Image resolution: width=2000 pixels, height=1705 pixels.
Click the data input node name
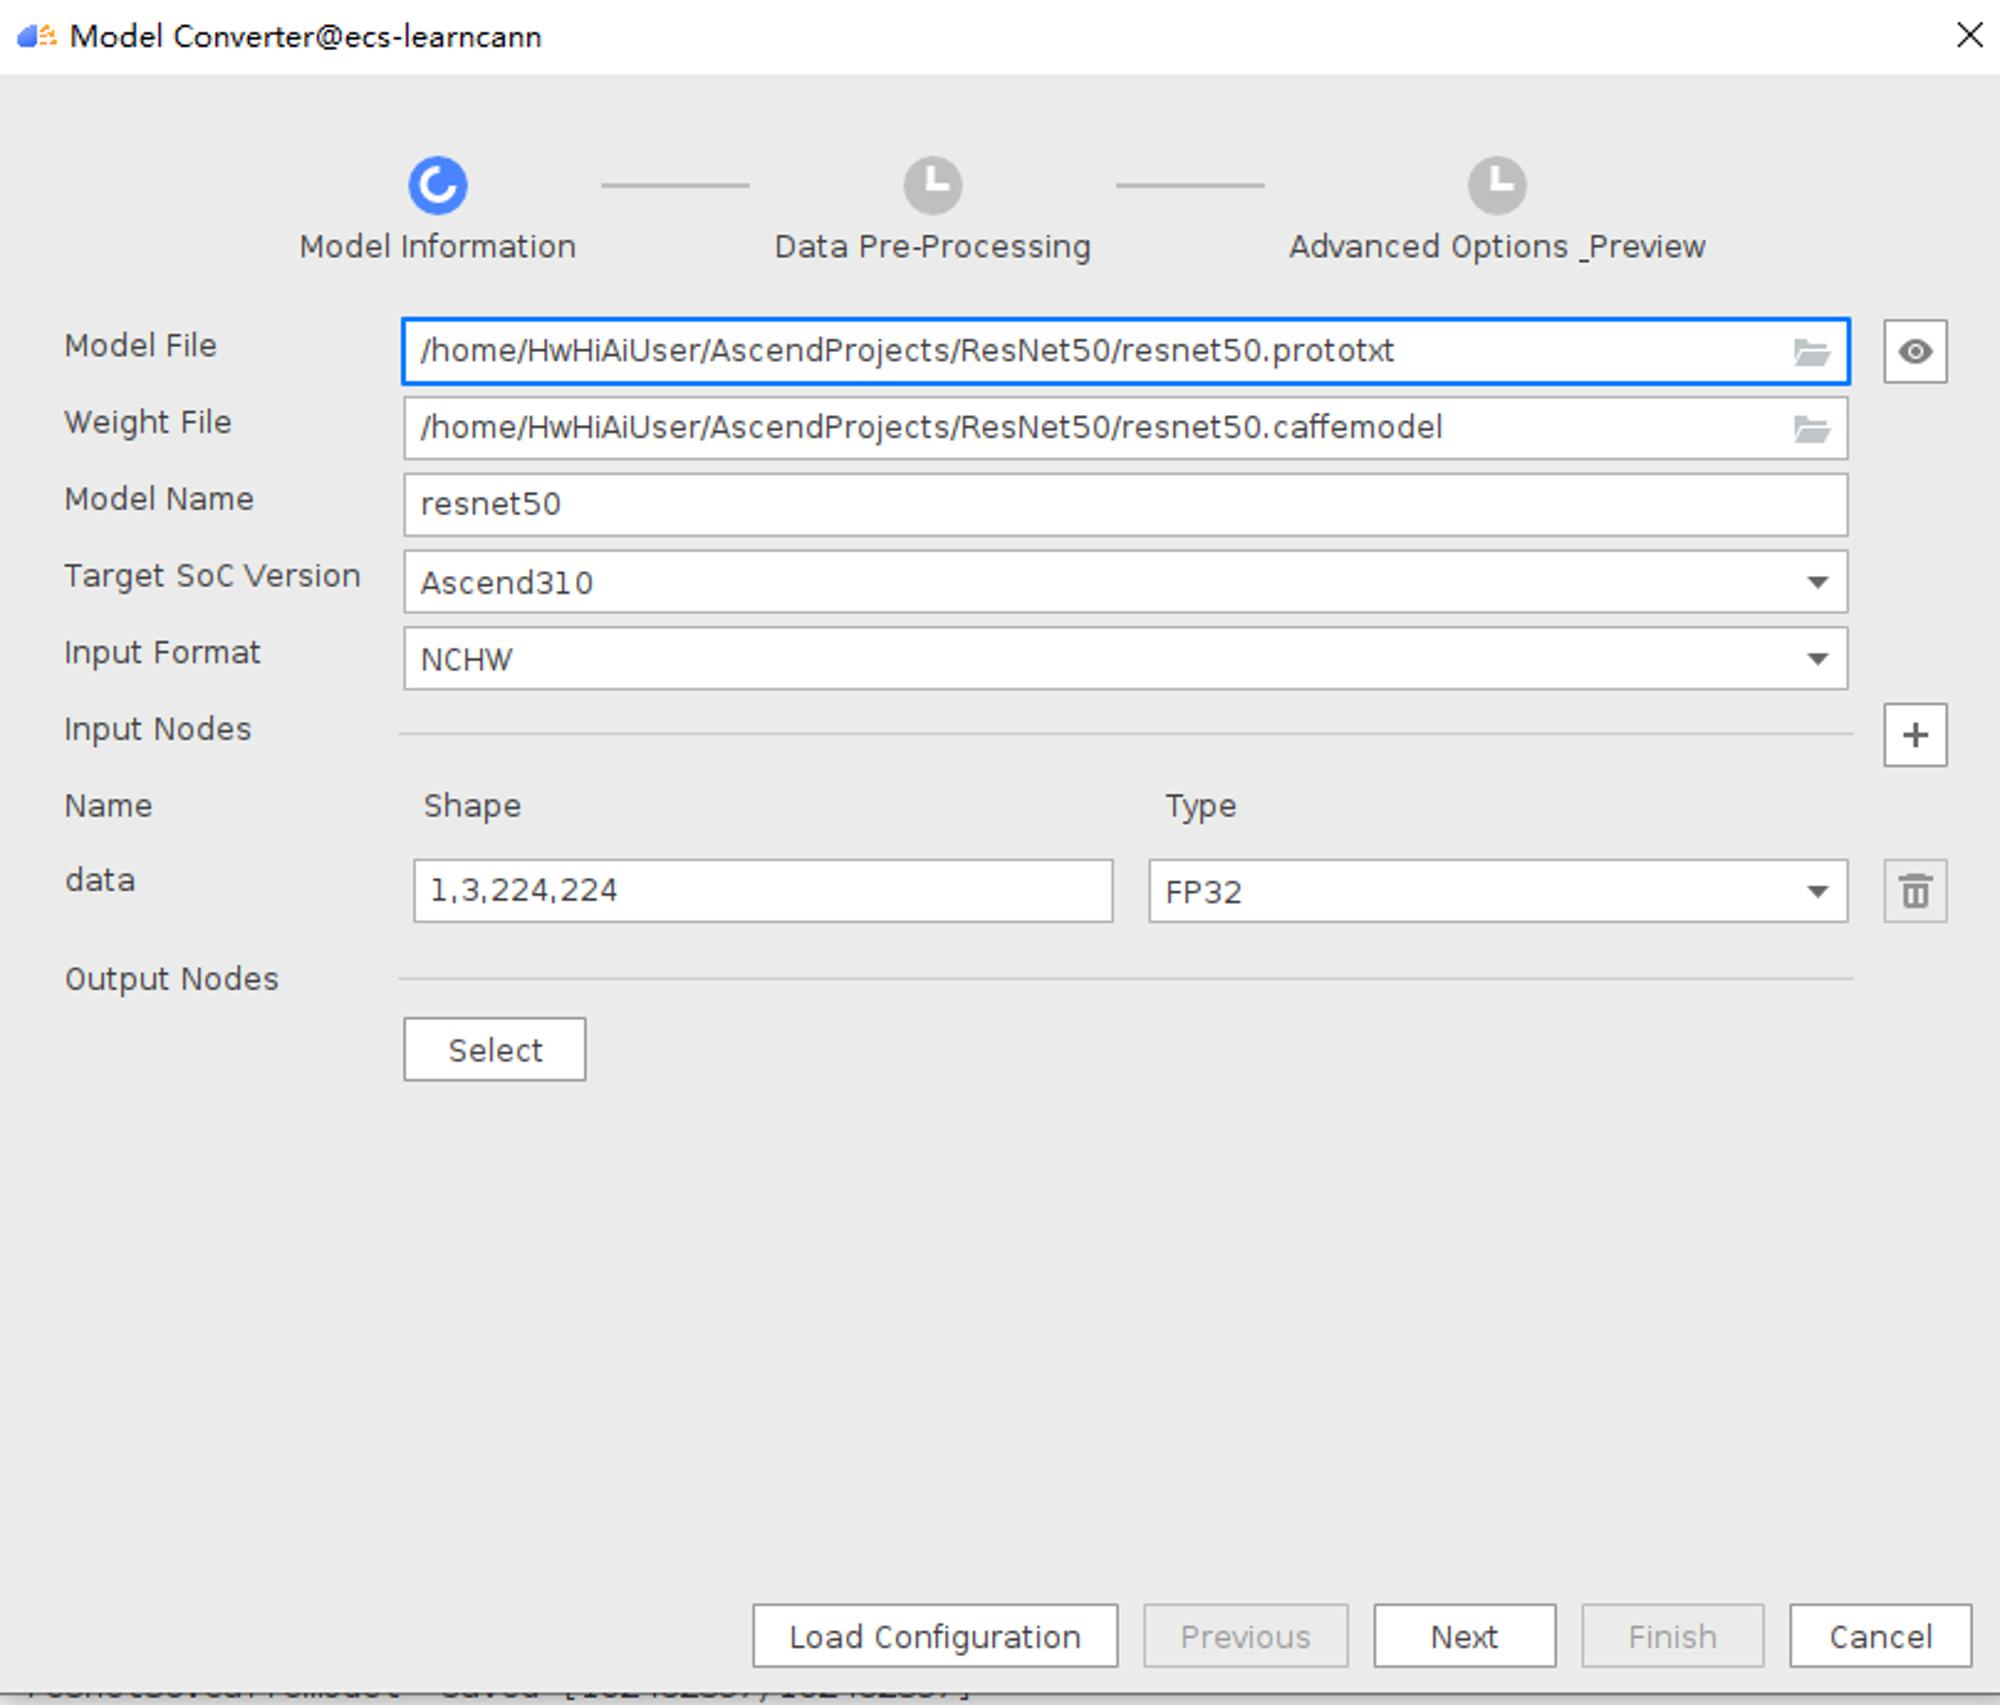tap(100, 881)
